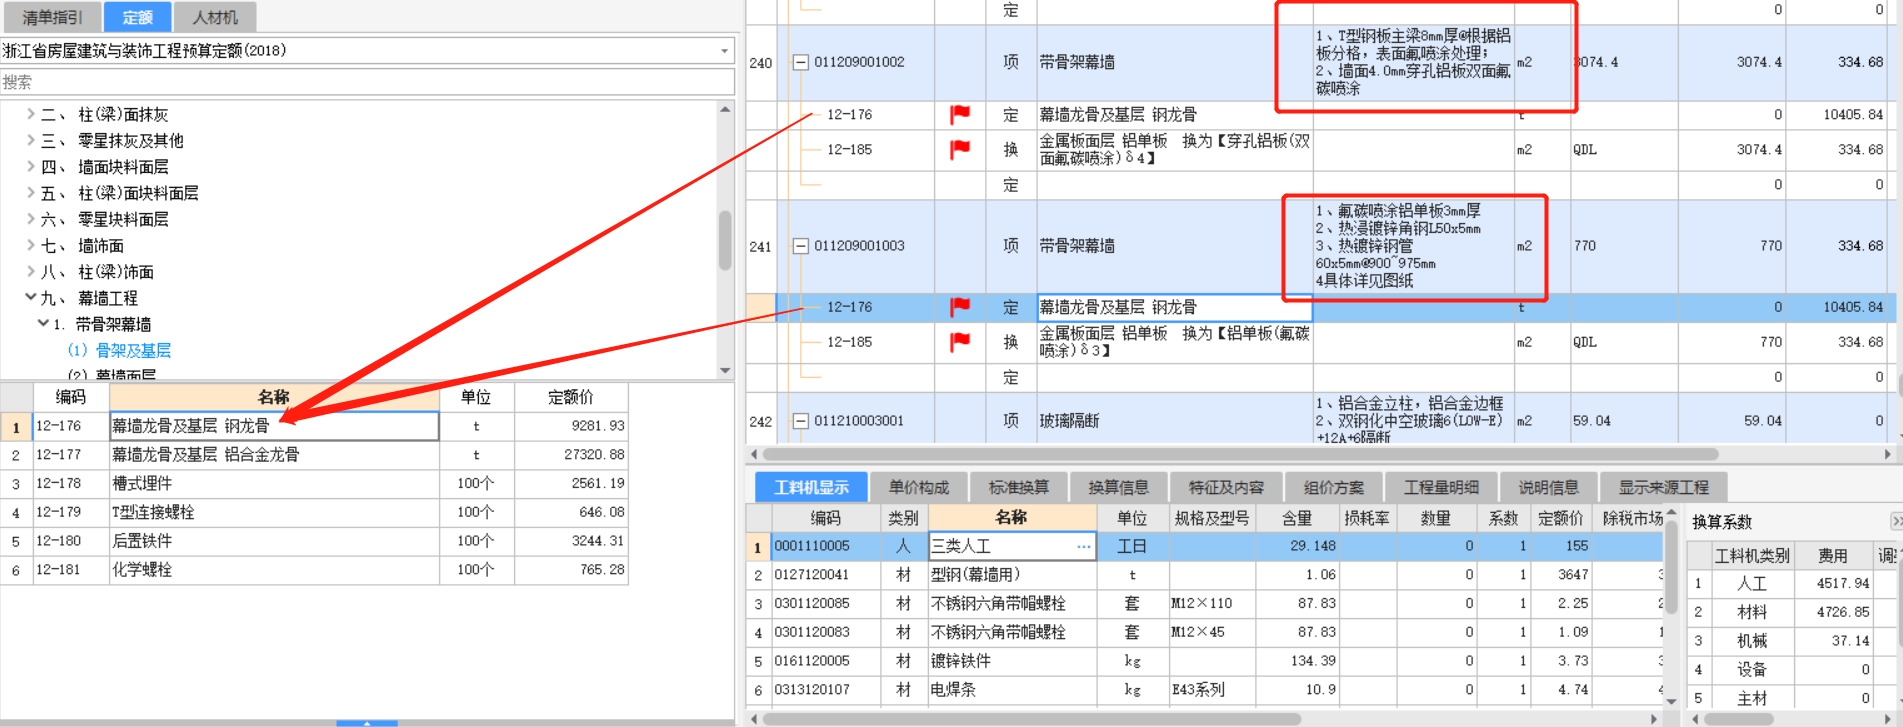The height and width of the screenshot is (727, 1903).
Task: Click the red flag under item 240's 12-176
Action: coord(960,115)
